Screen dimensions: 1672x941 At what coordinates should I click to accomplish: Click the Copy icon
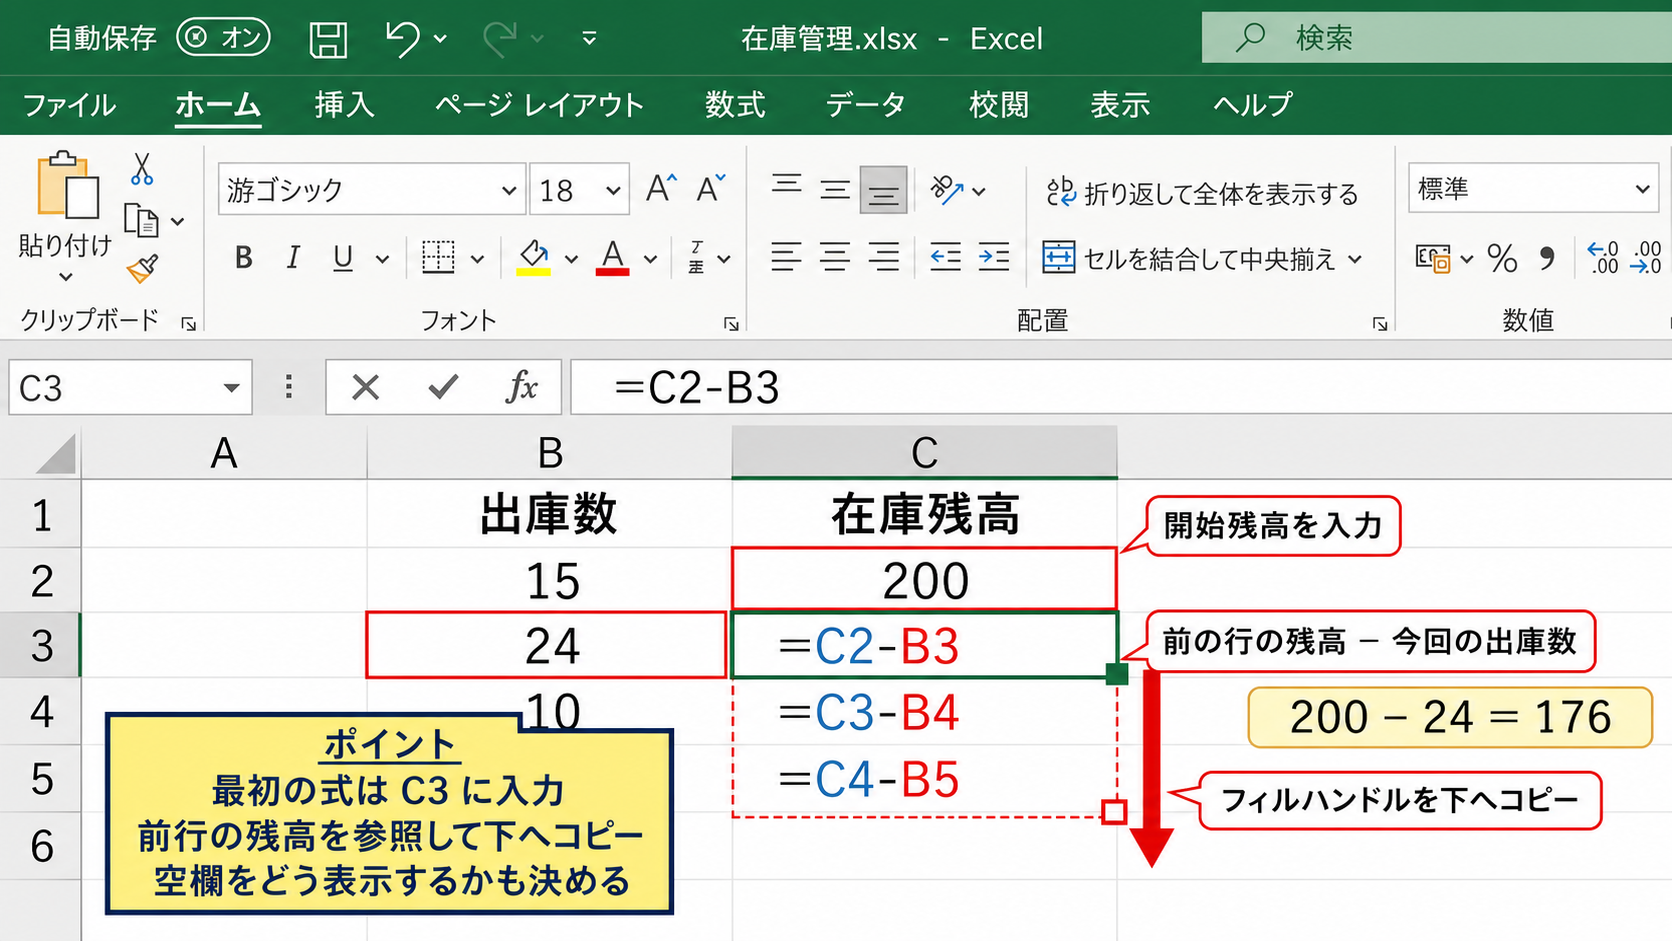141,220
